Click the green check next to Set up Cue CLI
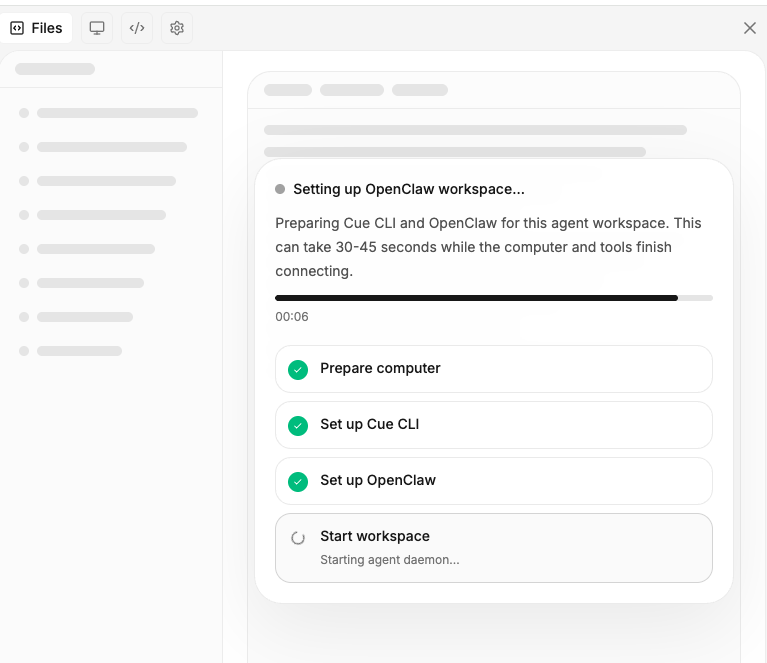 click(298, 425)
